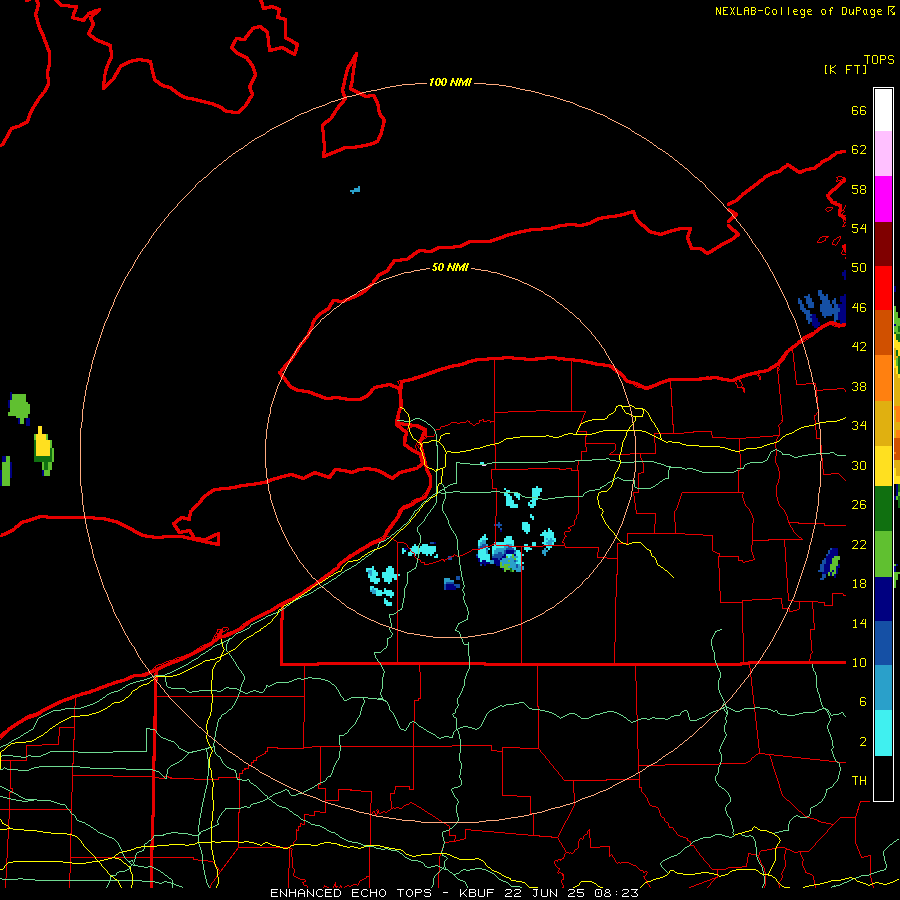Image resolution: width=900 pixels, height=900 pixels.
Task: Select the gold legend color band
Action: pyautogui.click(x=883, y=423)
